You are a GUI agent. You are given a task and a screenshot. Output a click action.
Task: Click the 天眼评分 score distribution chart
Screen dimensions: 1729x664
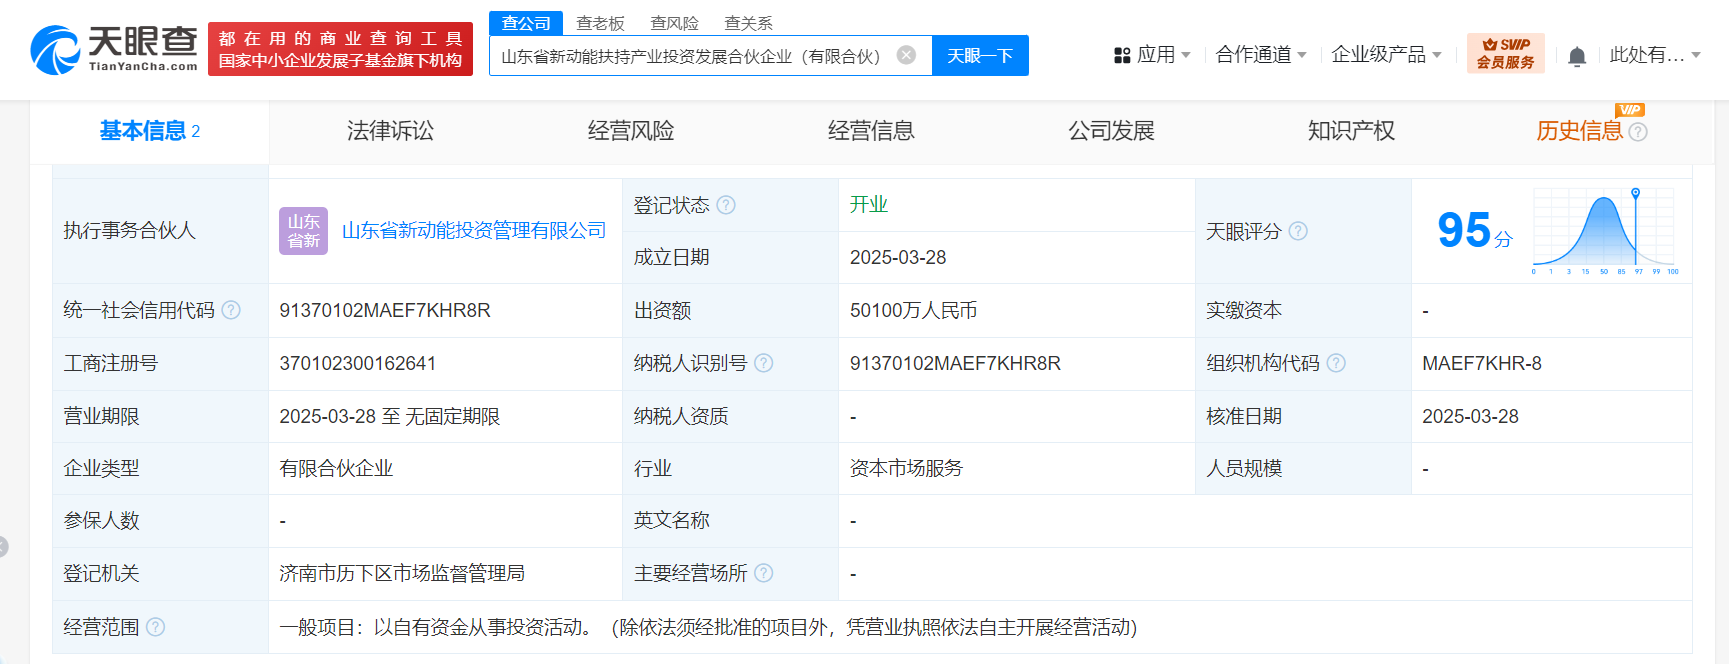tap(1604, 231)
